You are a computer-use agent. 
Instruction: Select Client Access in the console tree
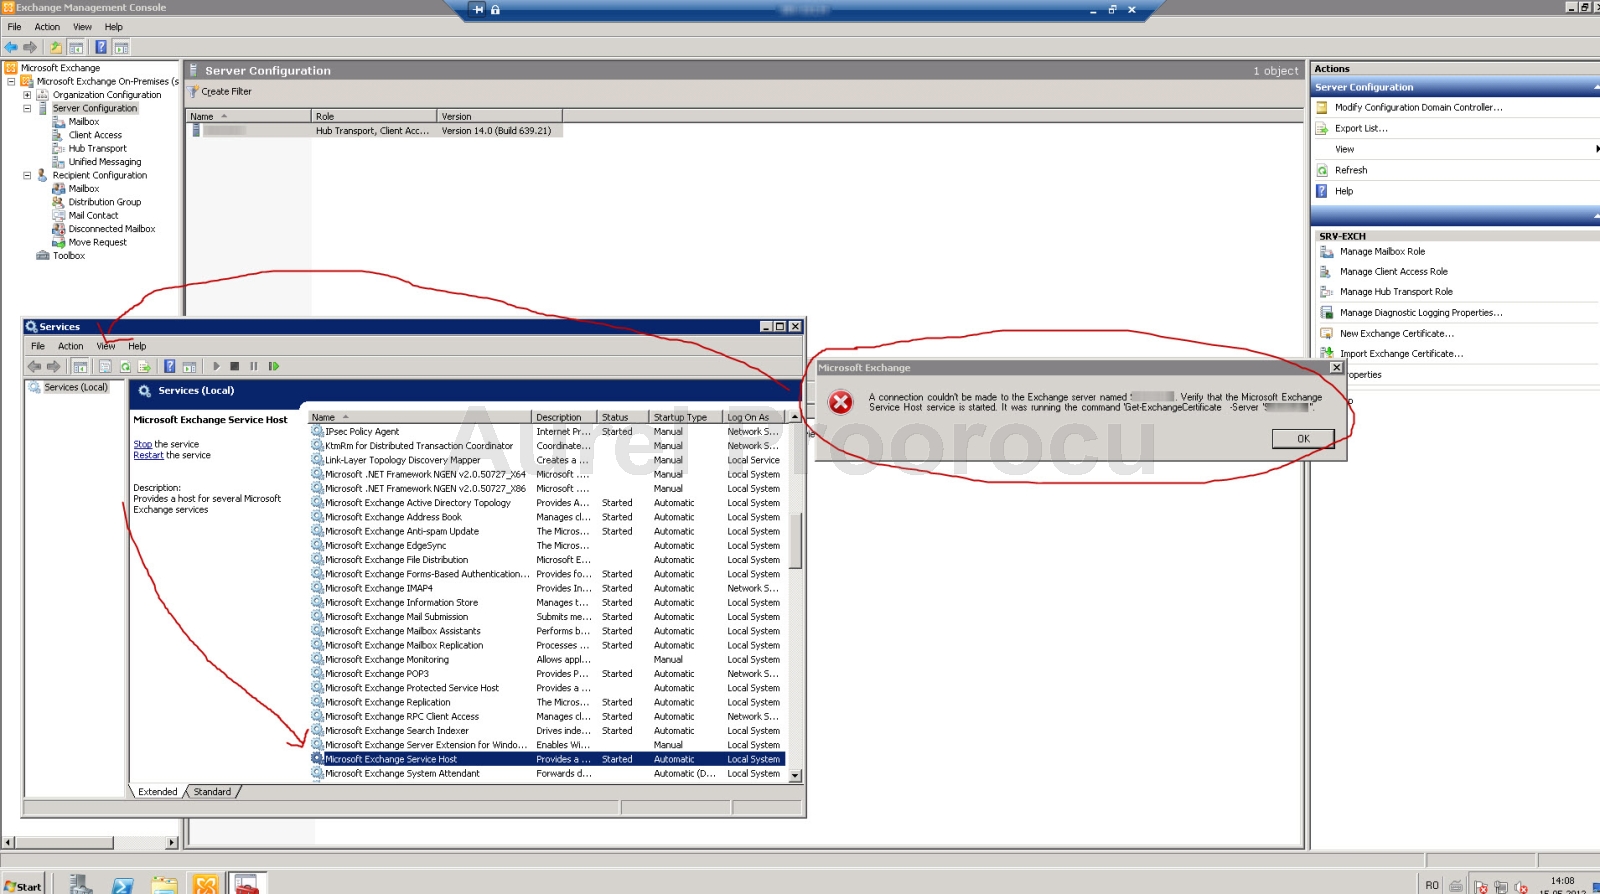(x=95, y=135)
